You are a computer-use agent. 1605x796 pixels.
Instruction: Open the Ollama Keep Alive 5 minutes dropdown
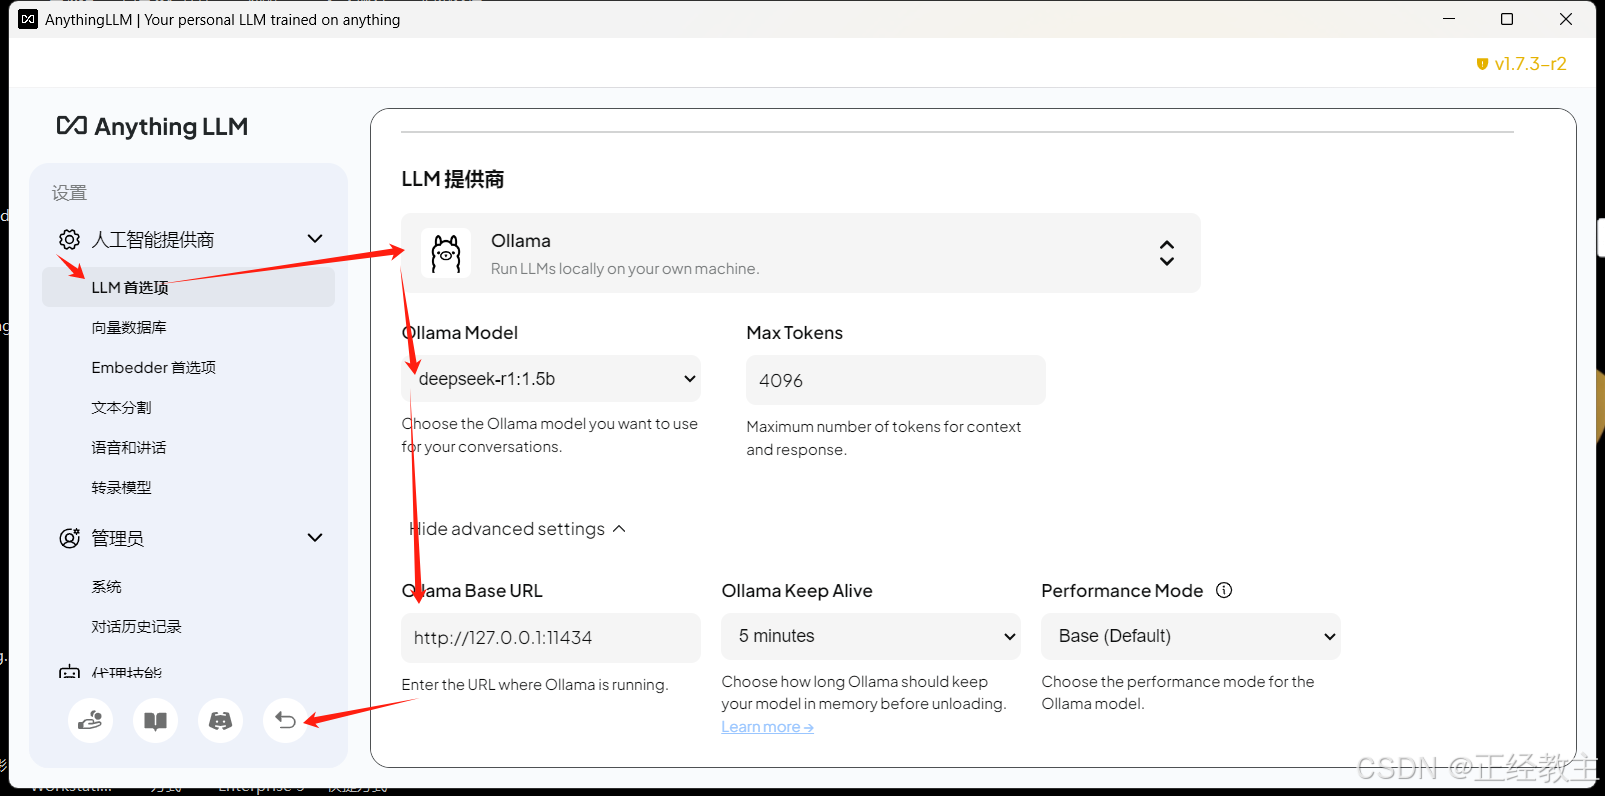tap(871, 636)
